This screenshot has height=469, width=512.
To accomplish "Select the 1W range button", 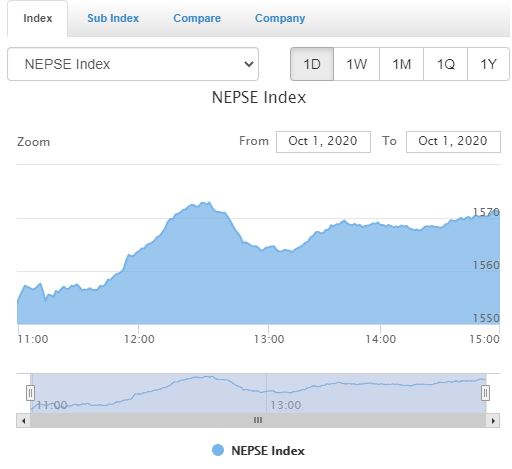I will [356, 64].
